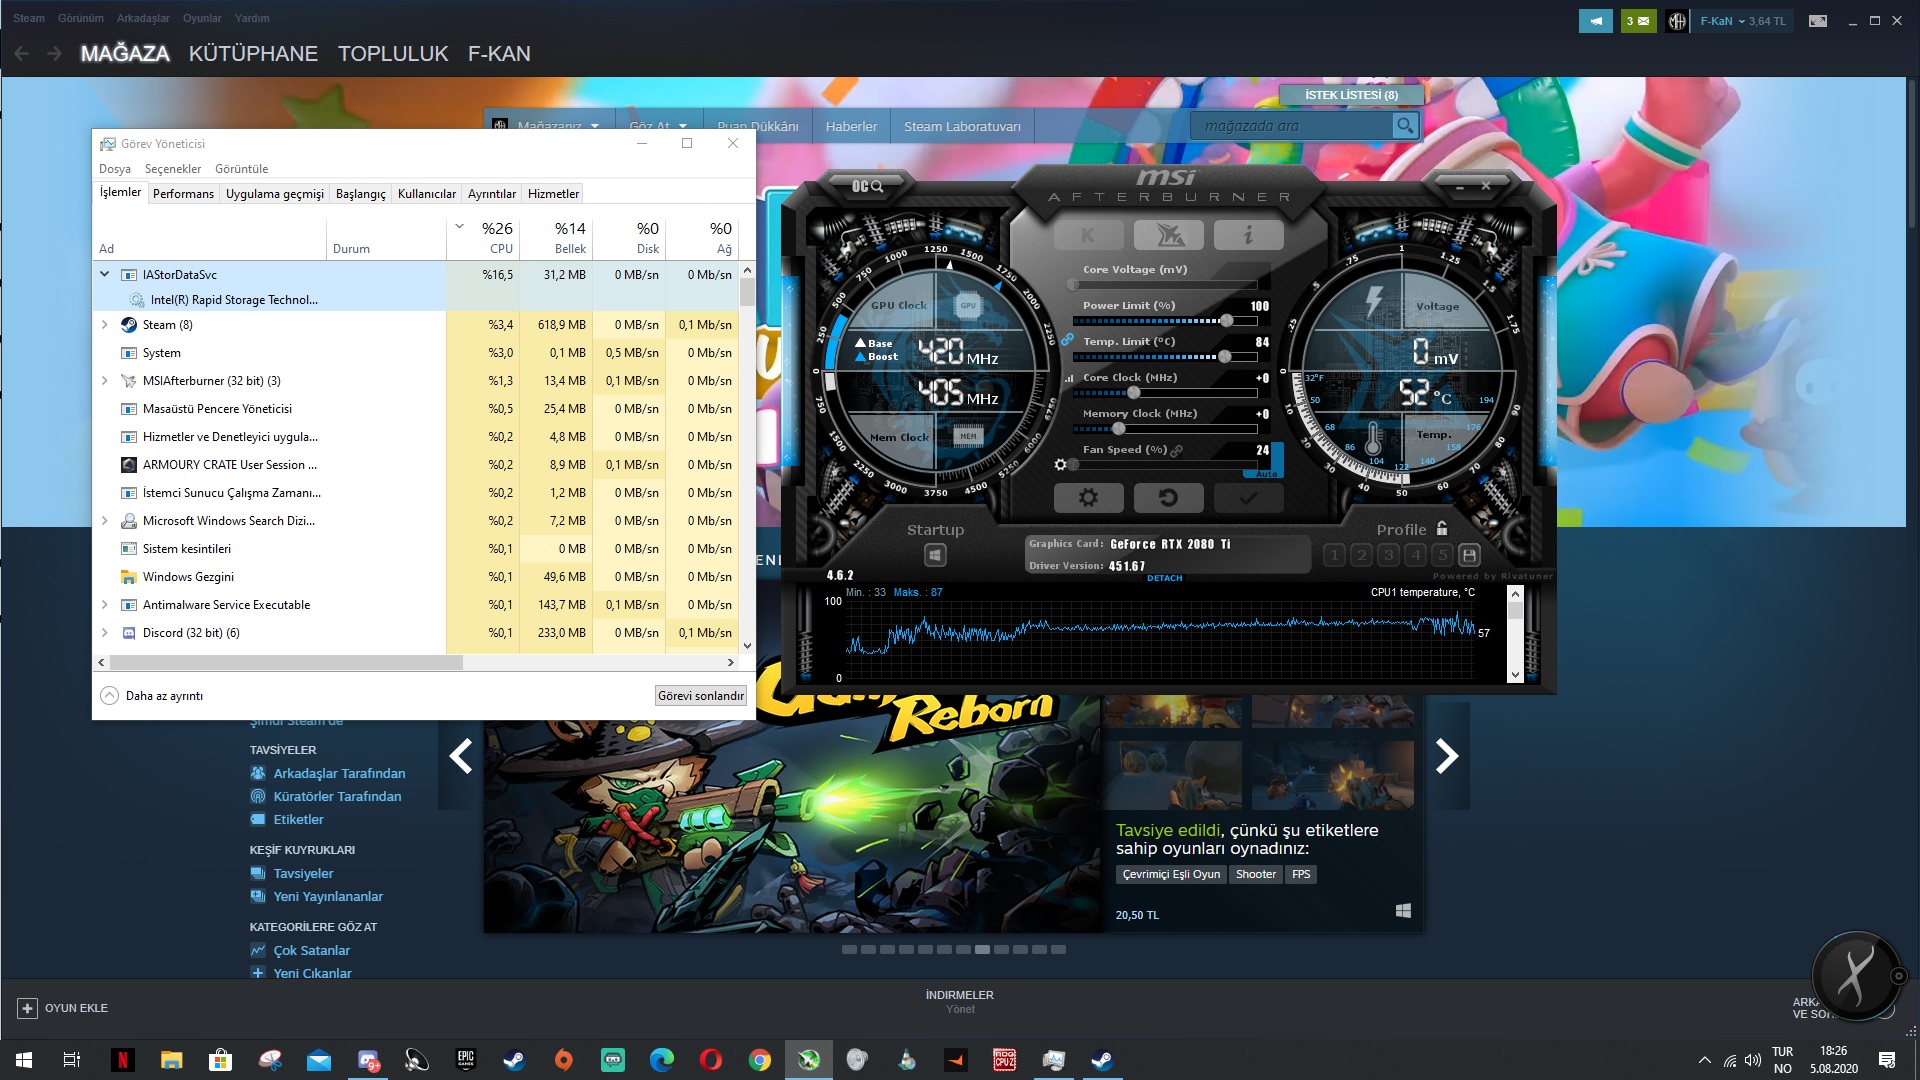Screen dimensions: 1920x1080
Task: Open Steam announcements megaphone icon
Action: [1596, 20]
